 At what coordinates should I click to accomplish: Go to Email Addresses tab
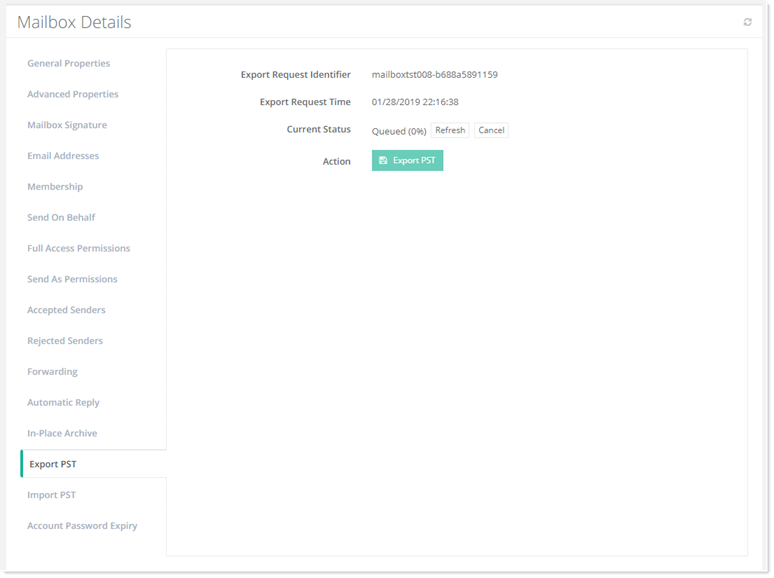click(x=63, y=157)
